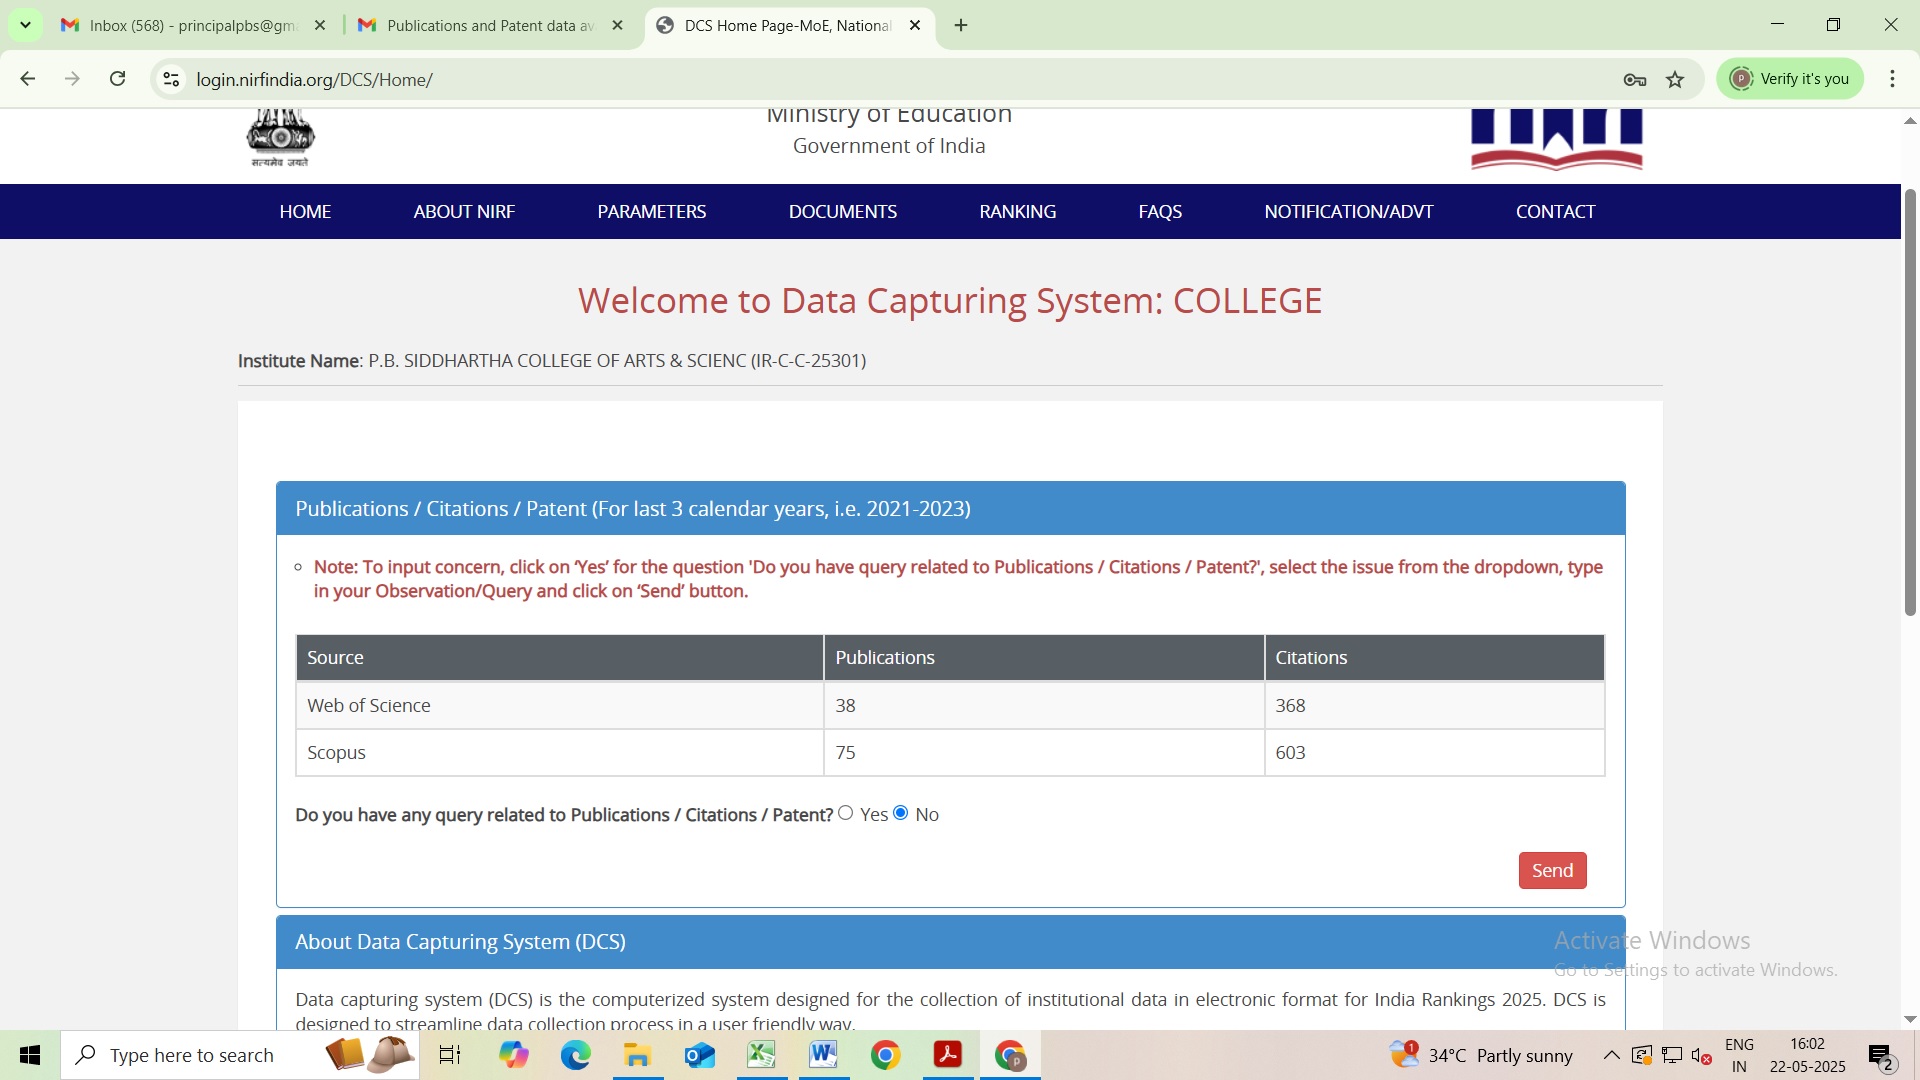
Task: Open RANKING in navigation bar
Action: [x=1017, y=211]
